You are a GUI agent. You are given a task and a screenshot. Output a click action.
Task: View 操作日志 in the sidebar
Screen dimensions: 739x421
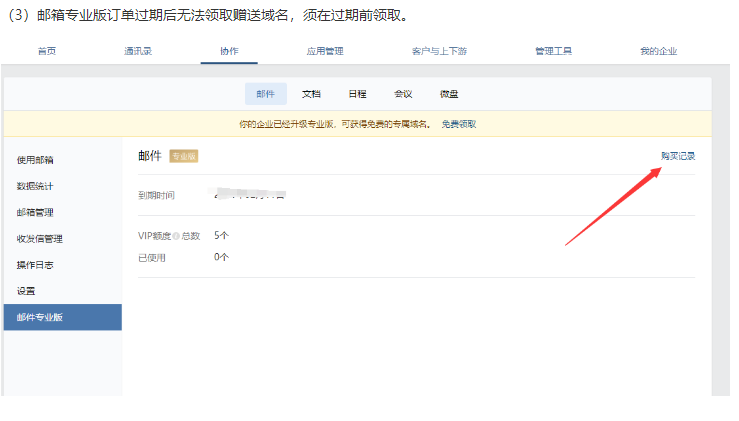tap(35, 265)
